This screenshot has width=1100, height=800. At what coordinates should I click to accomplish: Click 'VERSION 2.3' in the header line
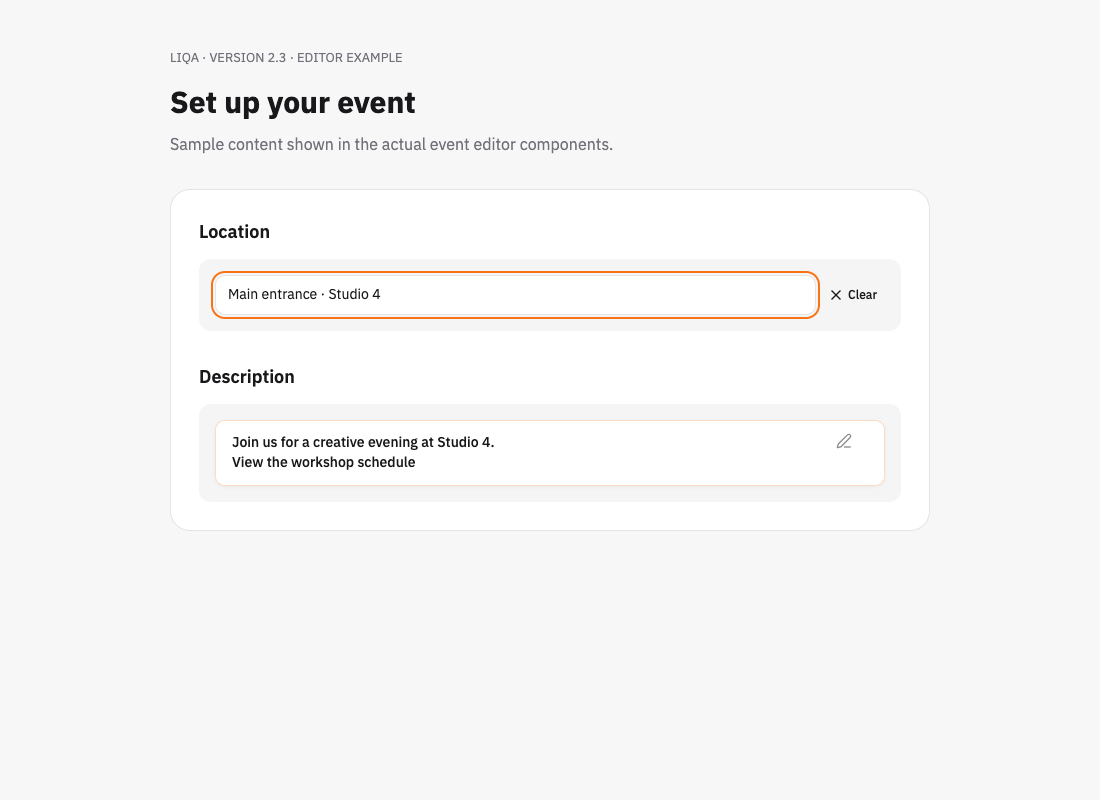click(248, 58)
